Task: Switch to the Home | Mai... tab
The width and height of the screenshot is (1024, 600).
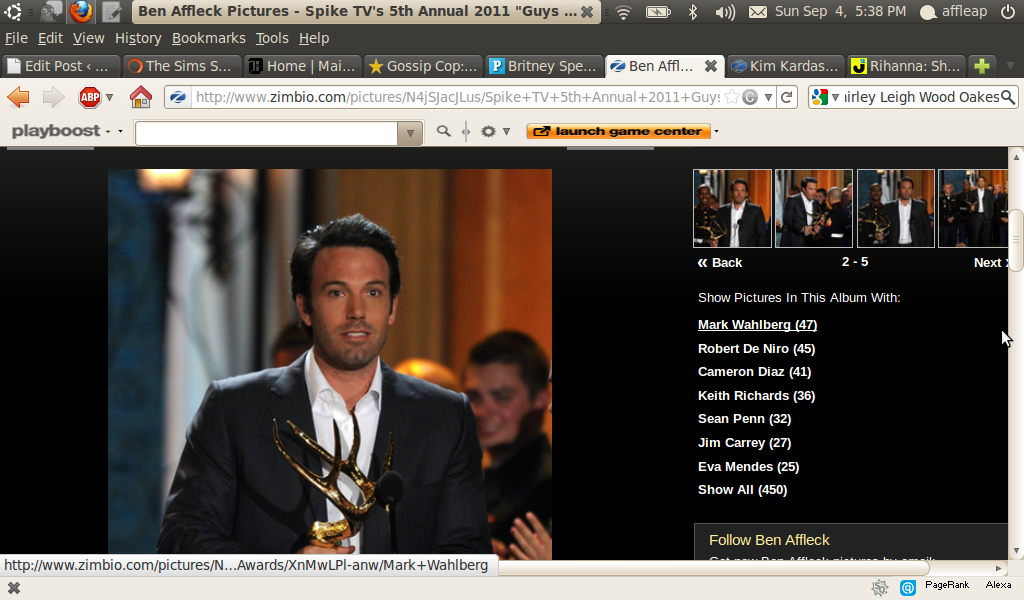Action: pyautogui.click(x=303, y=66)
